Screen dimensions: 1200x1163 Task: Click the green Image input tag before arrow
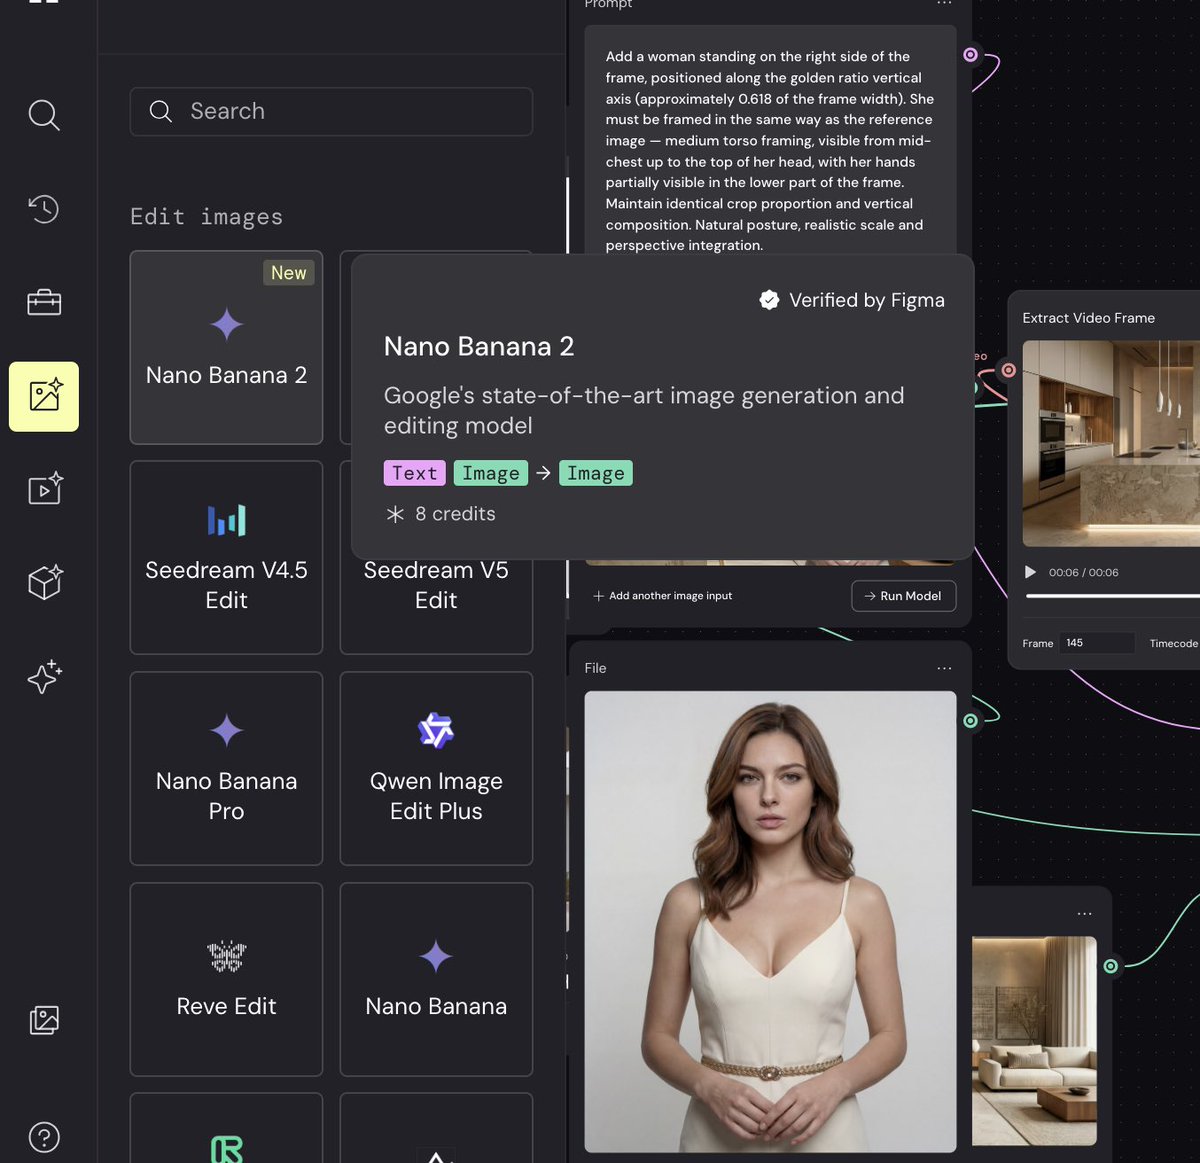(x=491, y=473)
